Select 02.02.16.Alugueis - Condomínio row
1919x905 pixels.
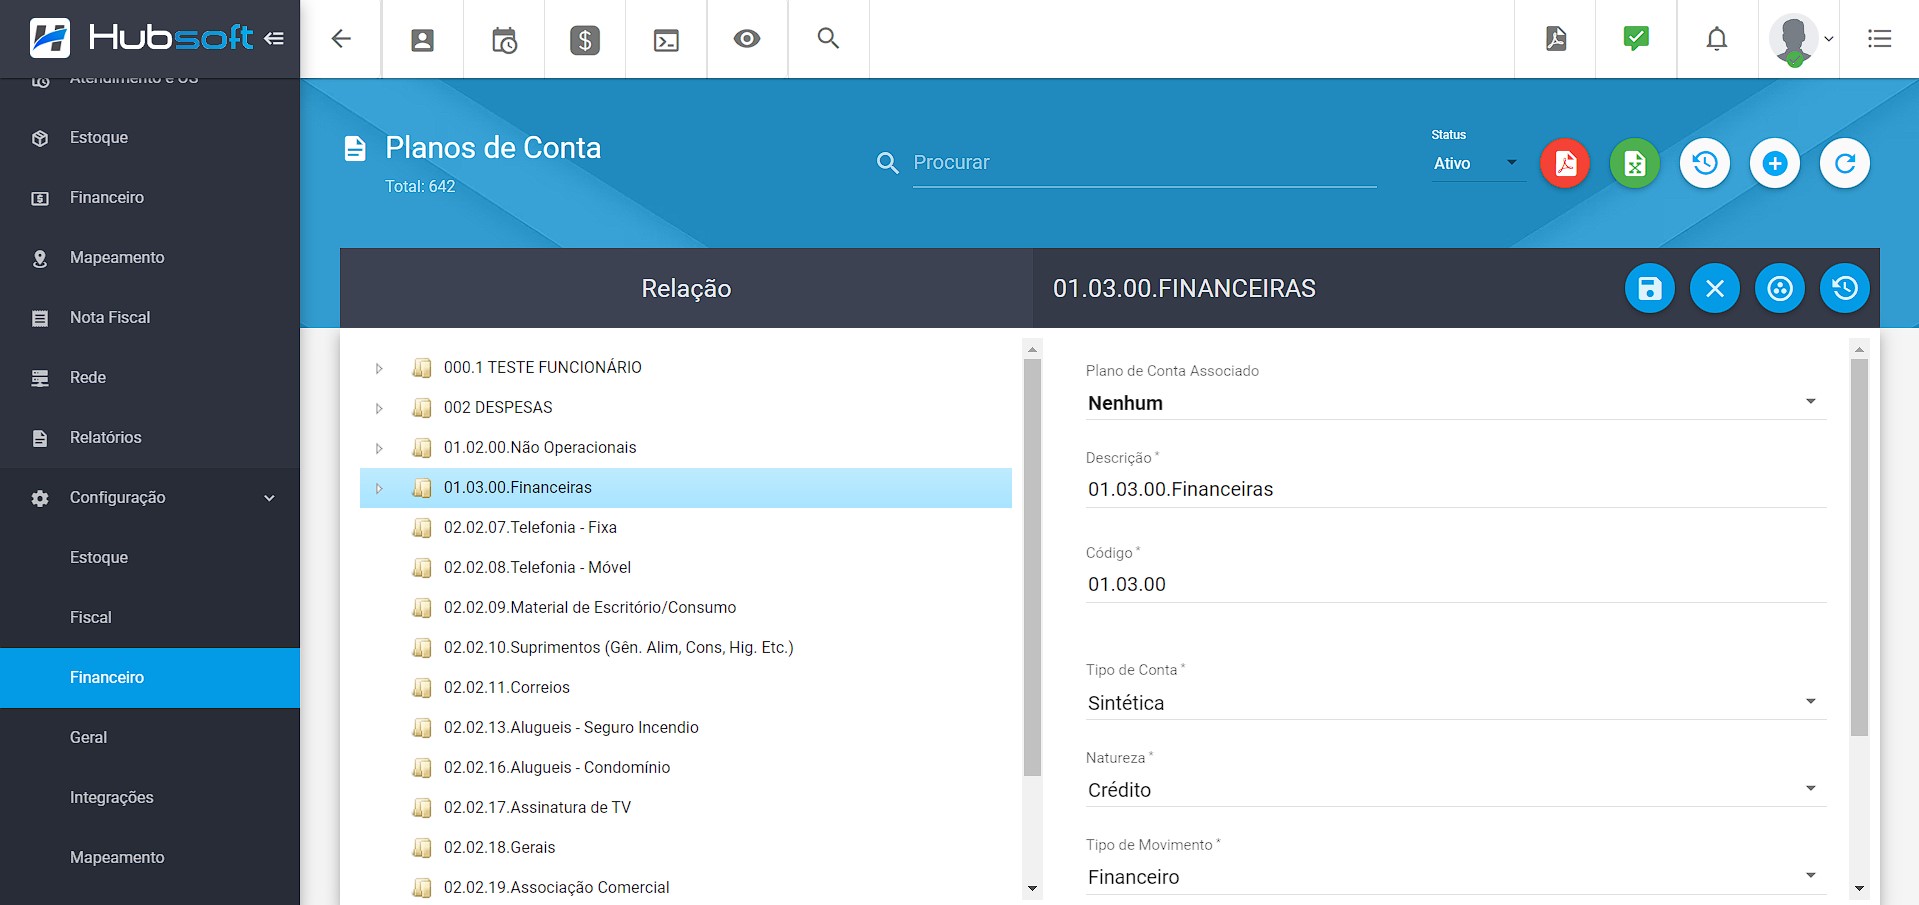[686, 768]
